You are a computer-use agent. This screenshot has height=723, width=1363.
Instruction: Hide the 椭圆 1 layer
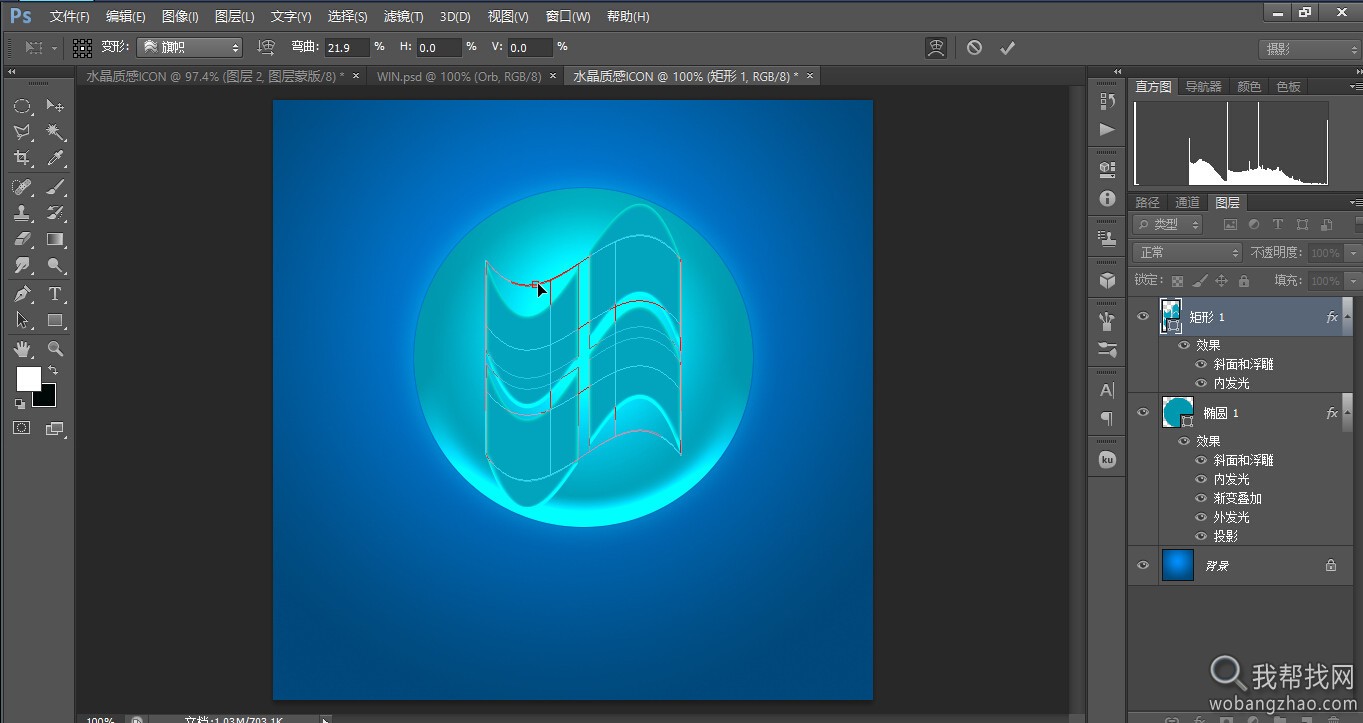click(1143, 412)
